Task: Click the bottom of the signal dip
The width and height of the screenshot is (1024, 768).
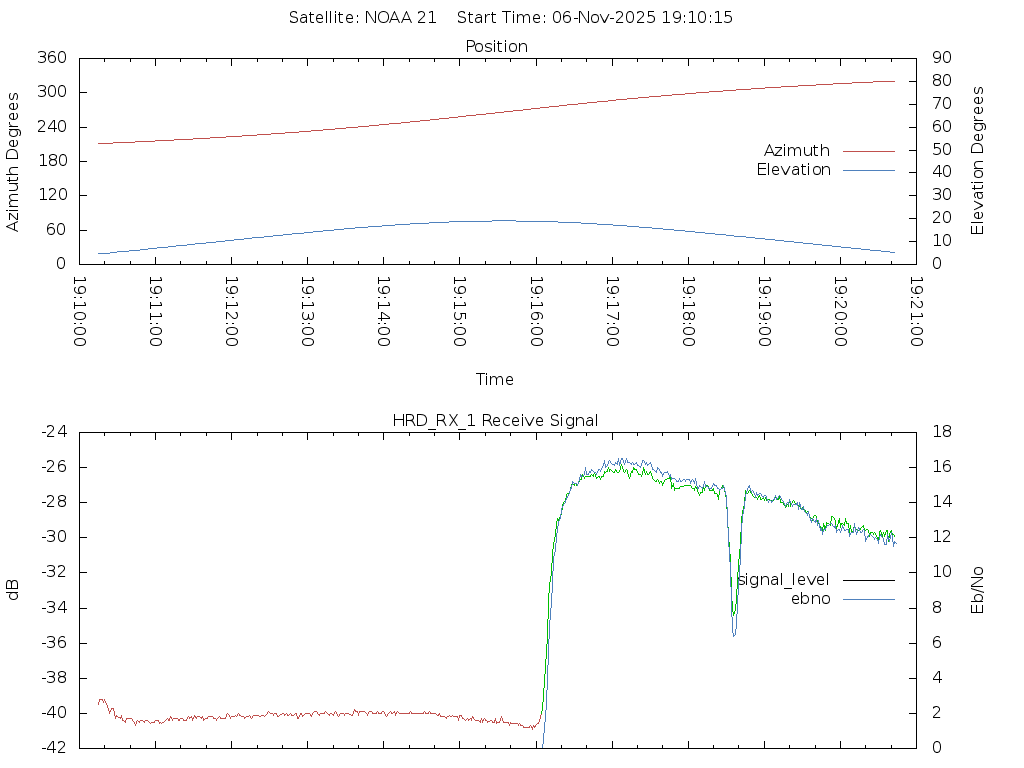Action: point(734,633)
